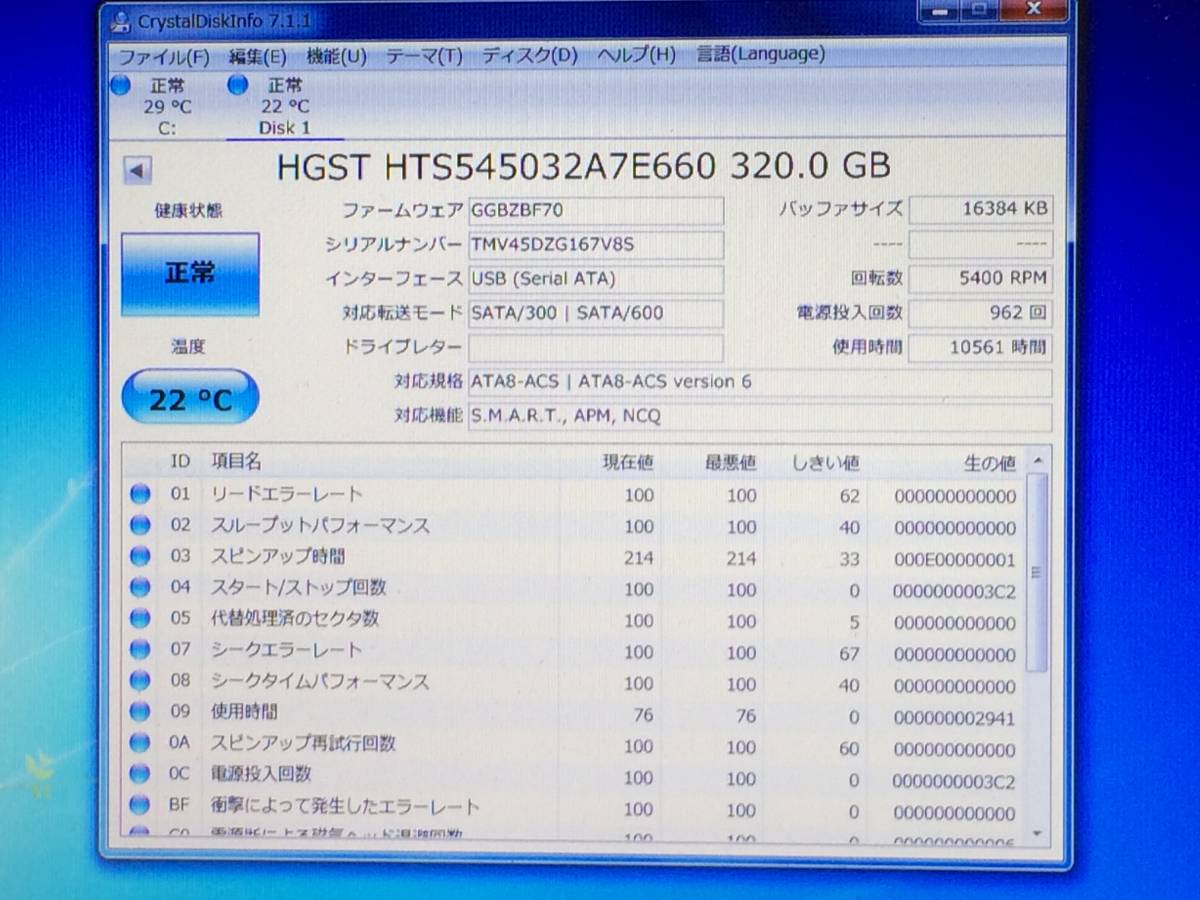Open the ディスク(D) menu

pyautogui.click(x=530, y=55)
